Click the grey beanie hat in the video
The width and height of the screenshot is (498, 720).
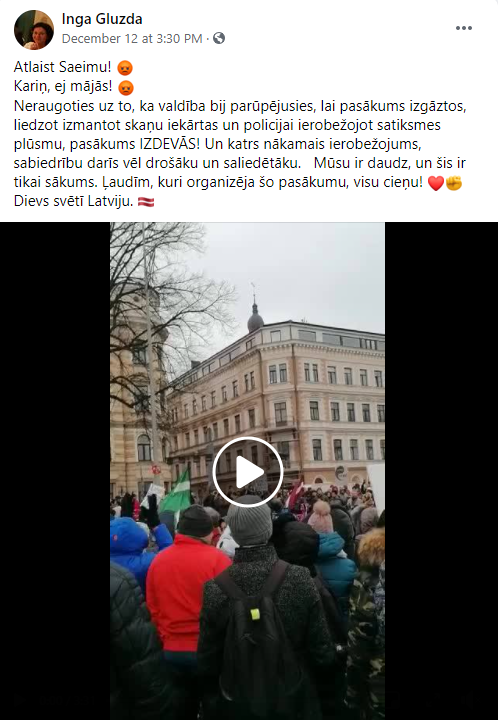tap(250, 521)
